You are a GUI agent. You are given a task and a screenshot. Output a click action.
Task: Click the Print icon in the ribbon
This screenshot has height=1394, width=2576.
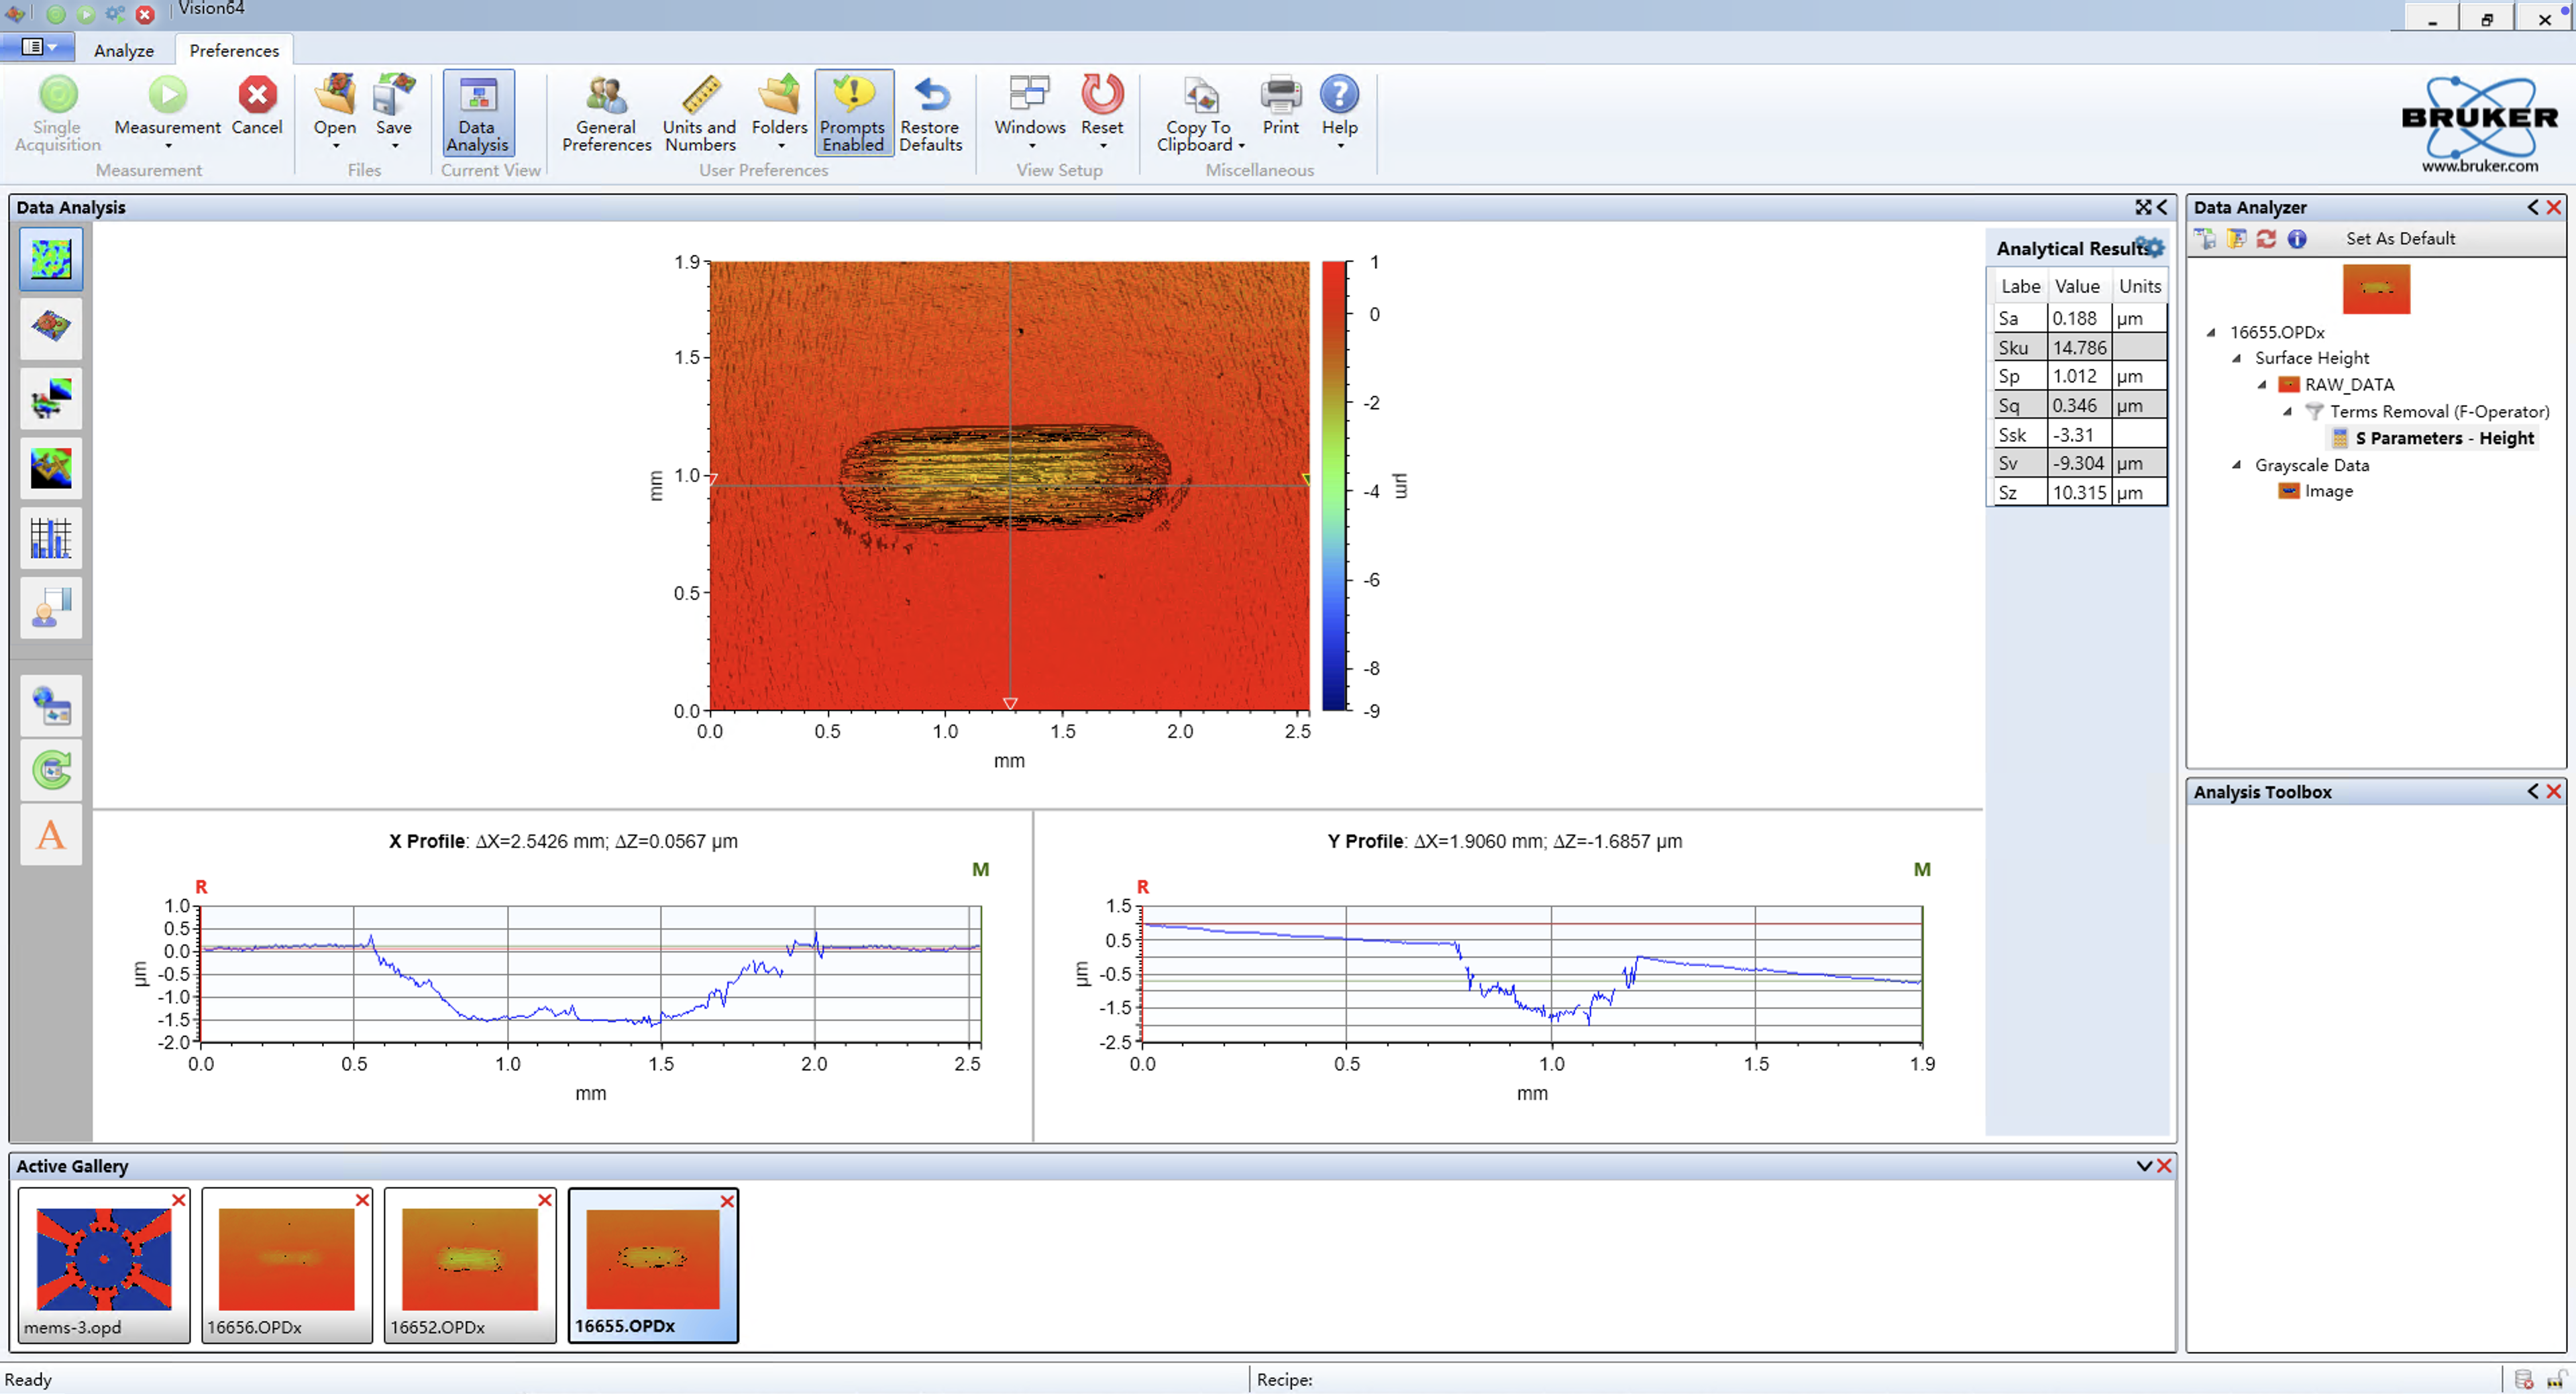tap(1280, 97)
